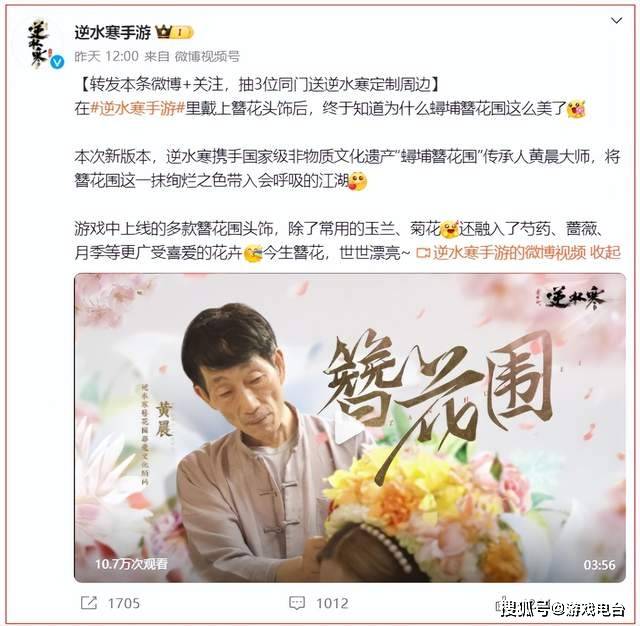Click the 1012 comment count
Image resolution: width=640 pixels, height=626 pixels.
pos(332,603)
